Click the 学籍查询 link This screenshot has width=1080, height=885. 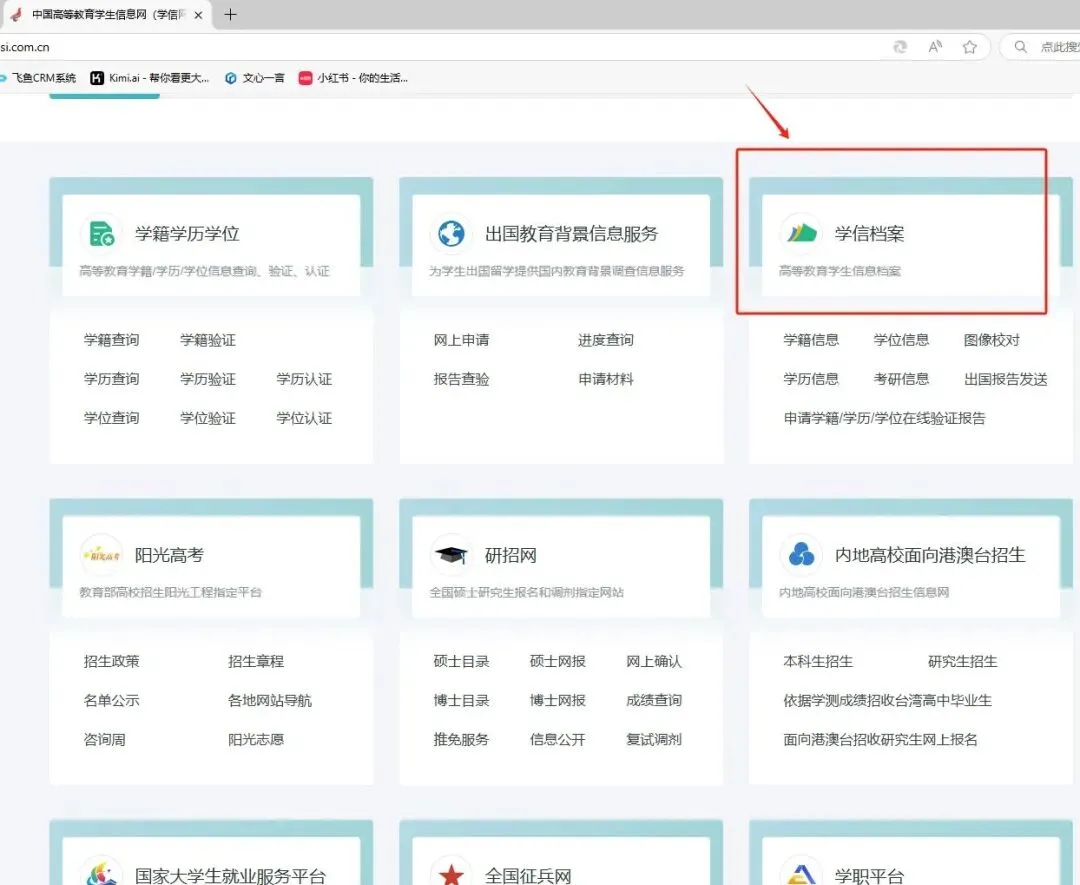(x=112, y=340)
